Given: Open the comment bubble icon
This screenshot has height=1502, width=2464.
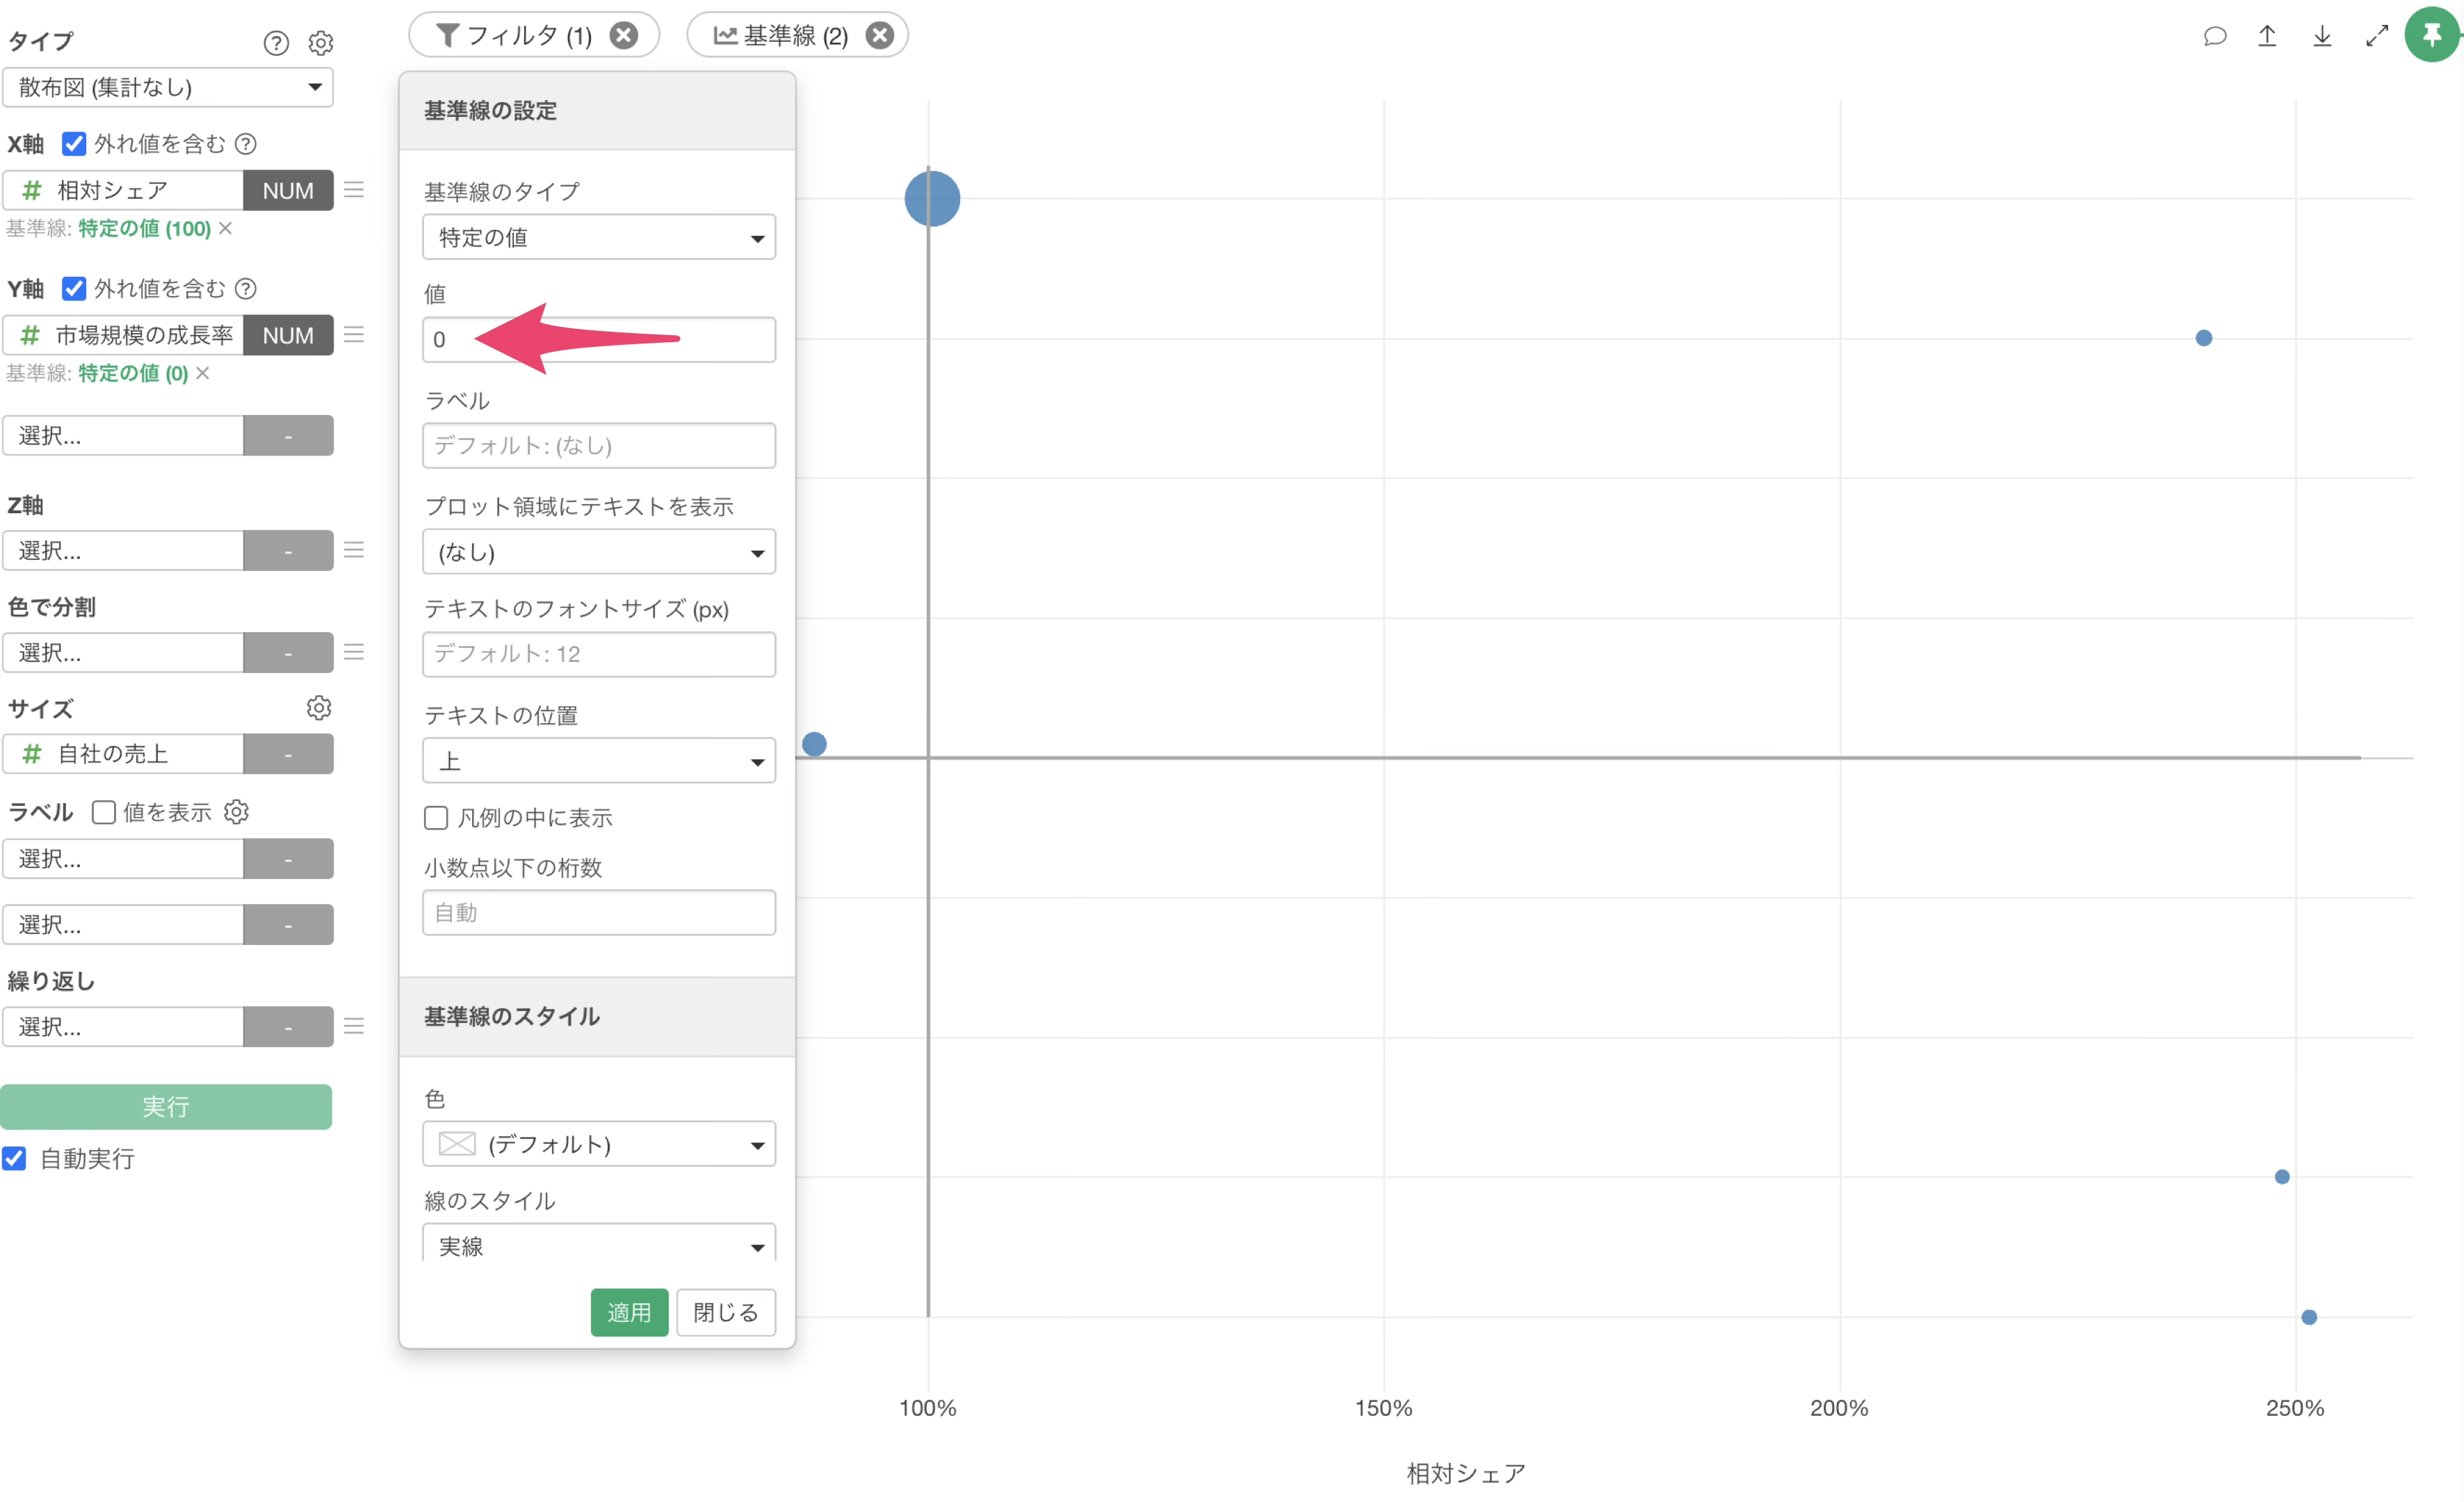Looking at the screenshot, I should tap(2214, 36).
